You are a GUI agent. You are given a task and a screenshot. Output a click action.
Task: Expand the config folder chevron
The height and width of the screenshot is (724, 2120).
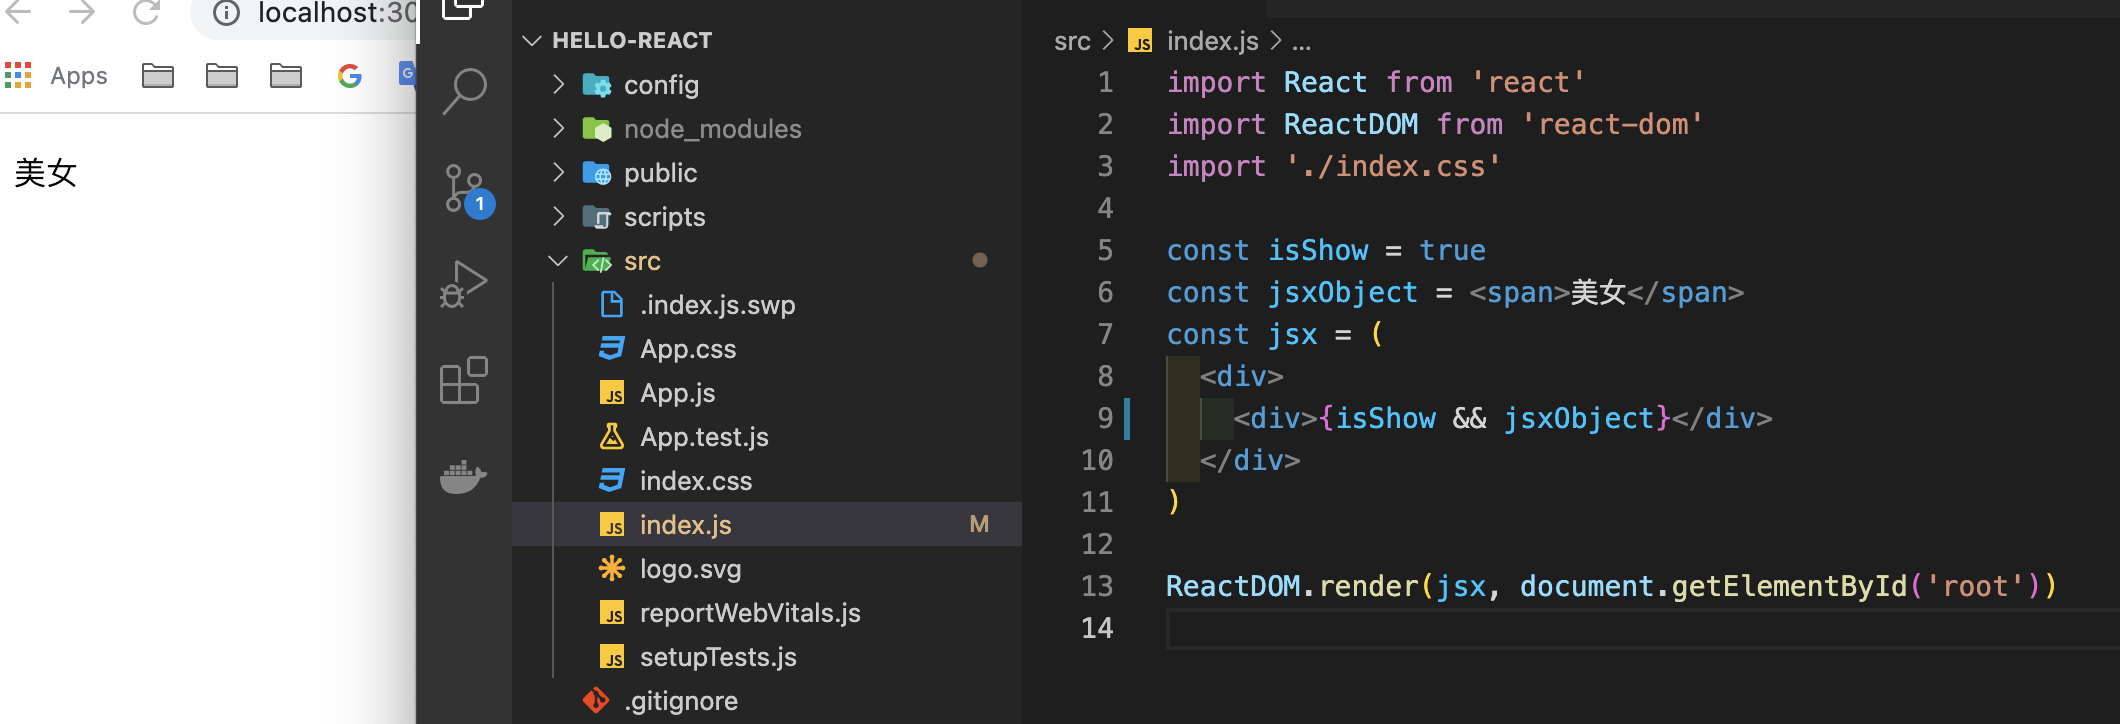[x=558, y=85]
